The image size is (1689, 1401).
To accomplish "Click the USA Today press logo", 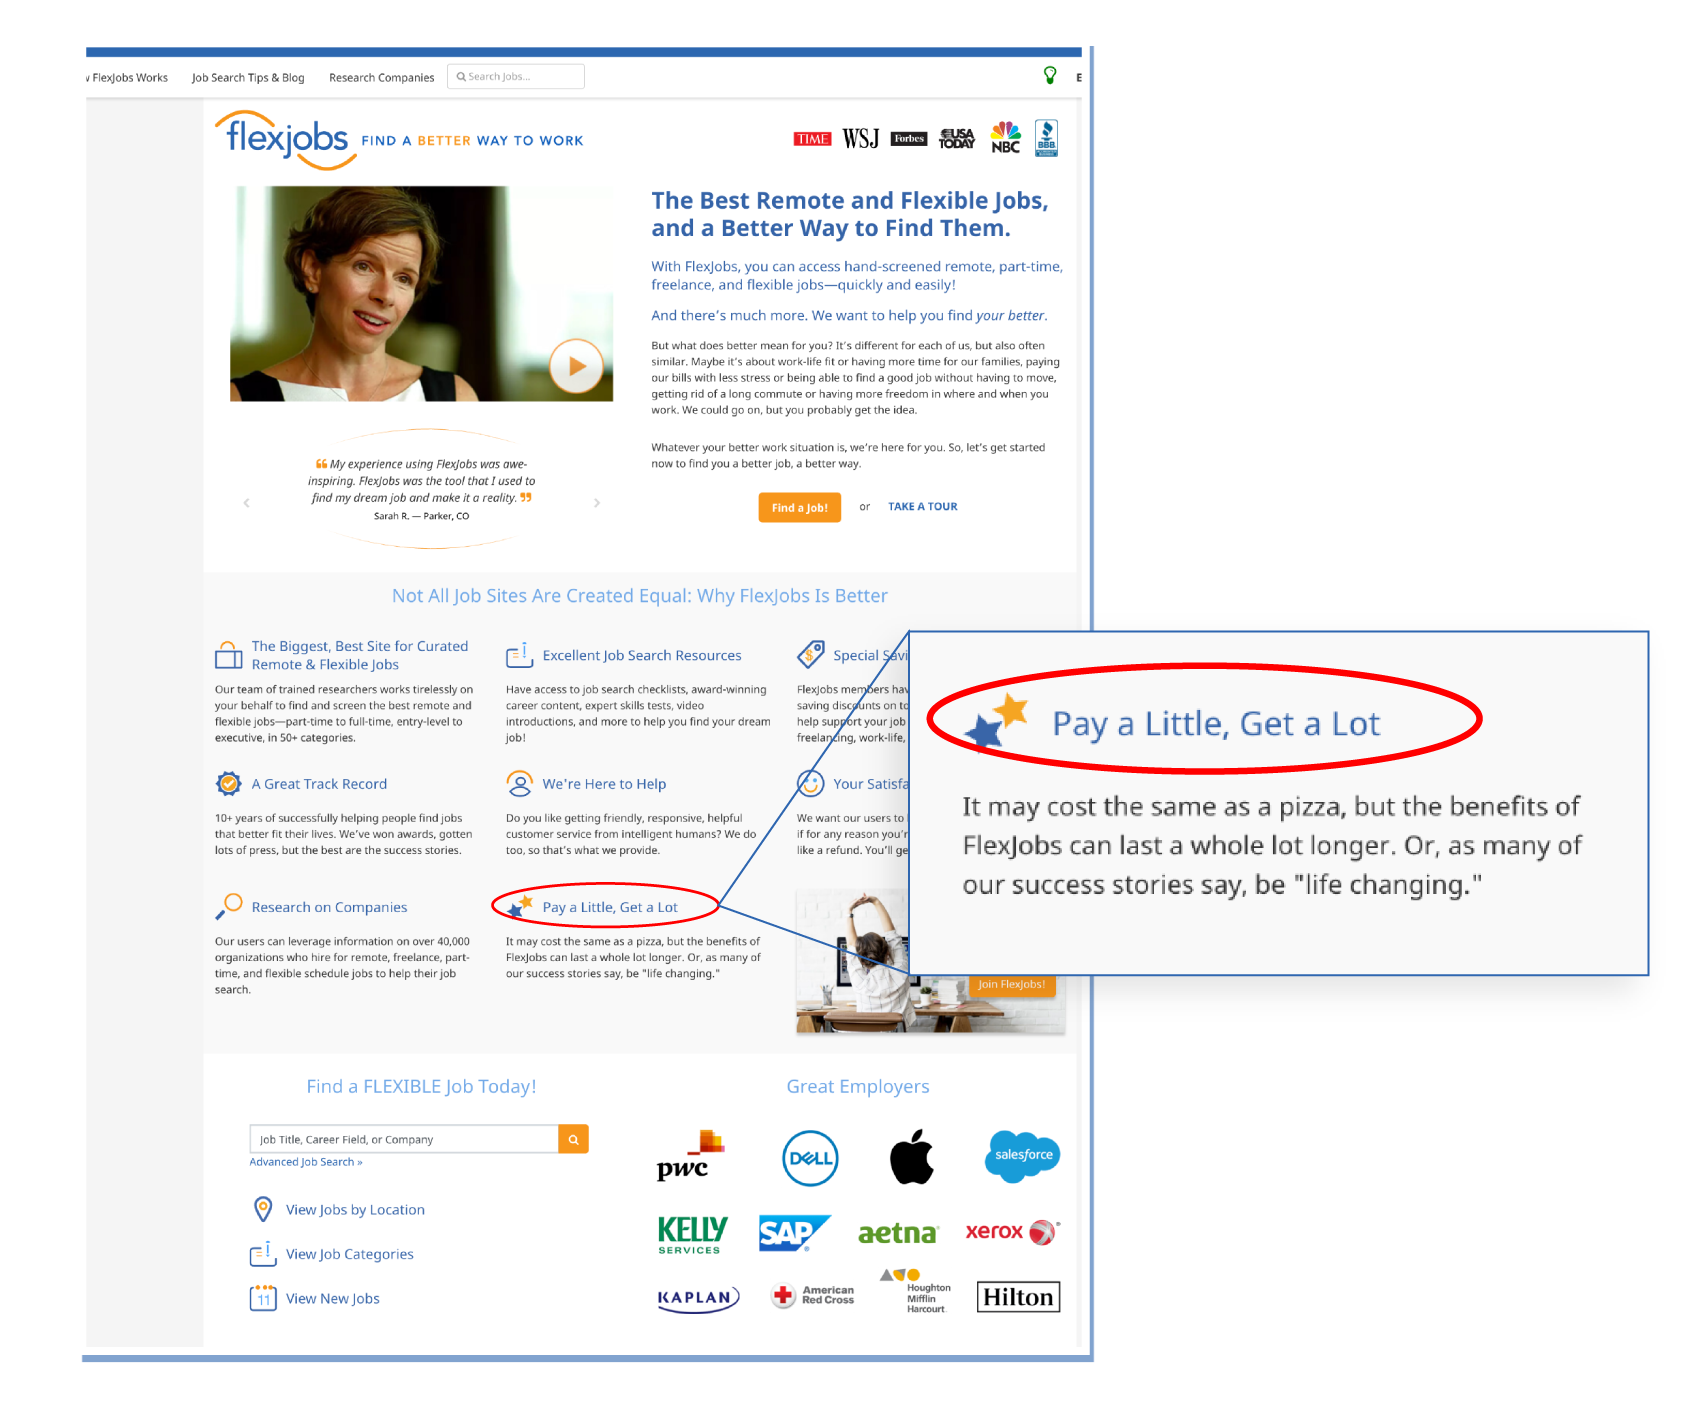I will pos(957,138).
